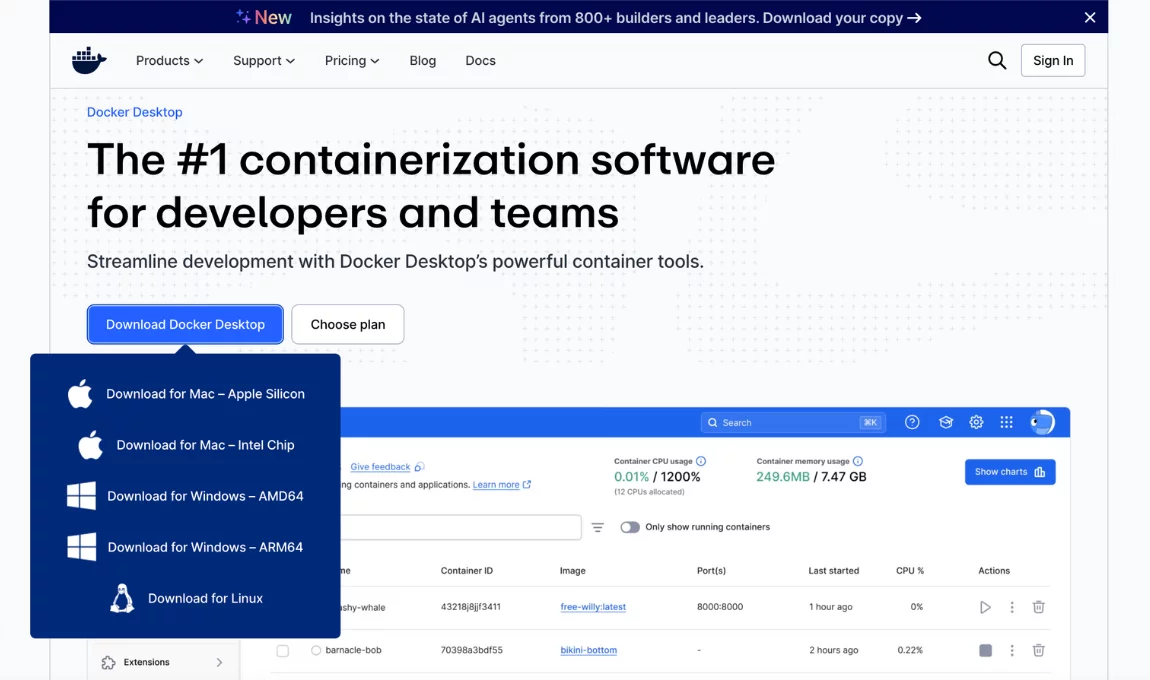Screen dimensions: 1150x680
Task: Click the Apple icon beside Intel Chip download
Action: click(90, 445)
